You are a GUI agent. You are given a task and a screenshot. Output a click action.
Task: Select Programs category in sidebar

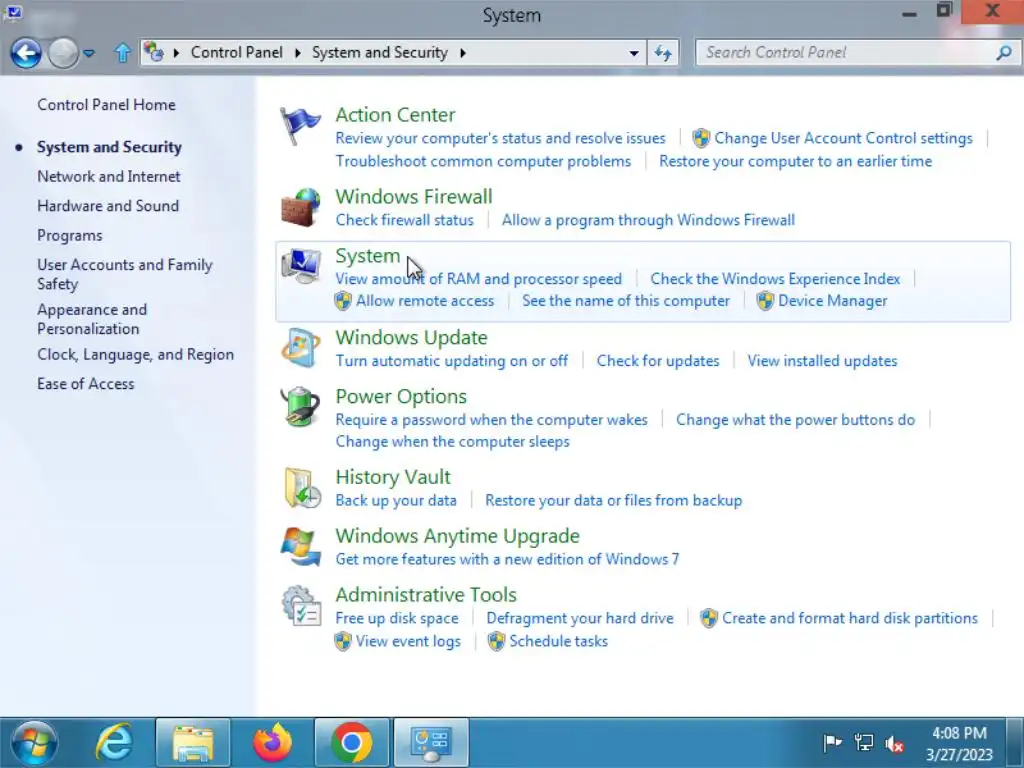point(70,235)
